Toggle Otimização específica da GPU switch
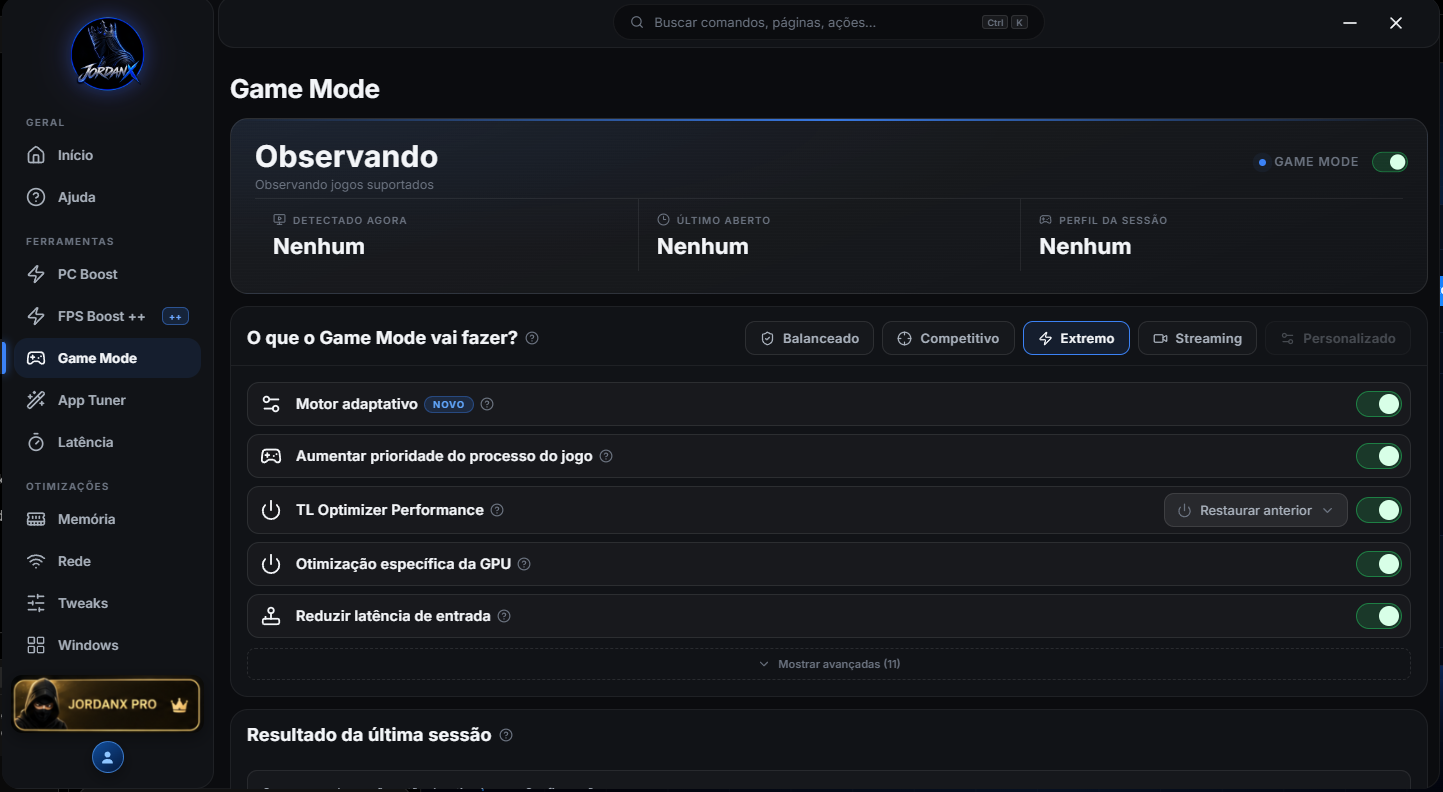 [x=1379, y=564]
